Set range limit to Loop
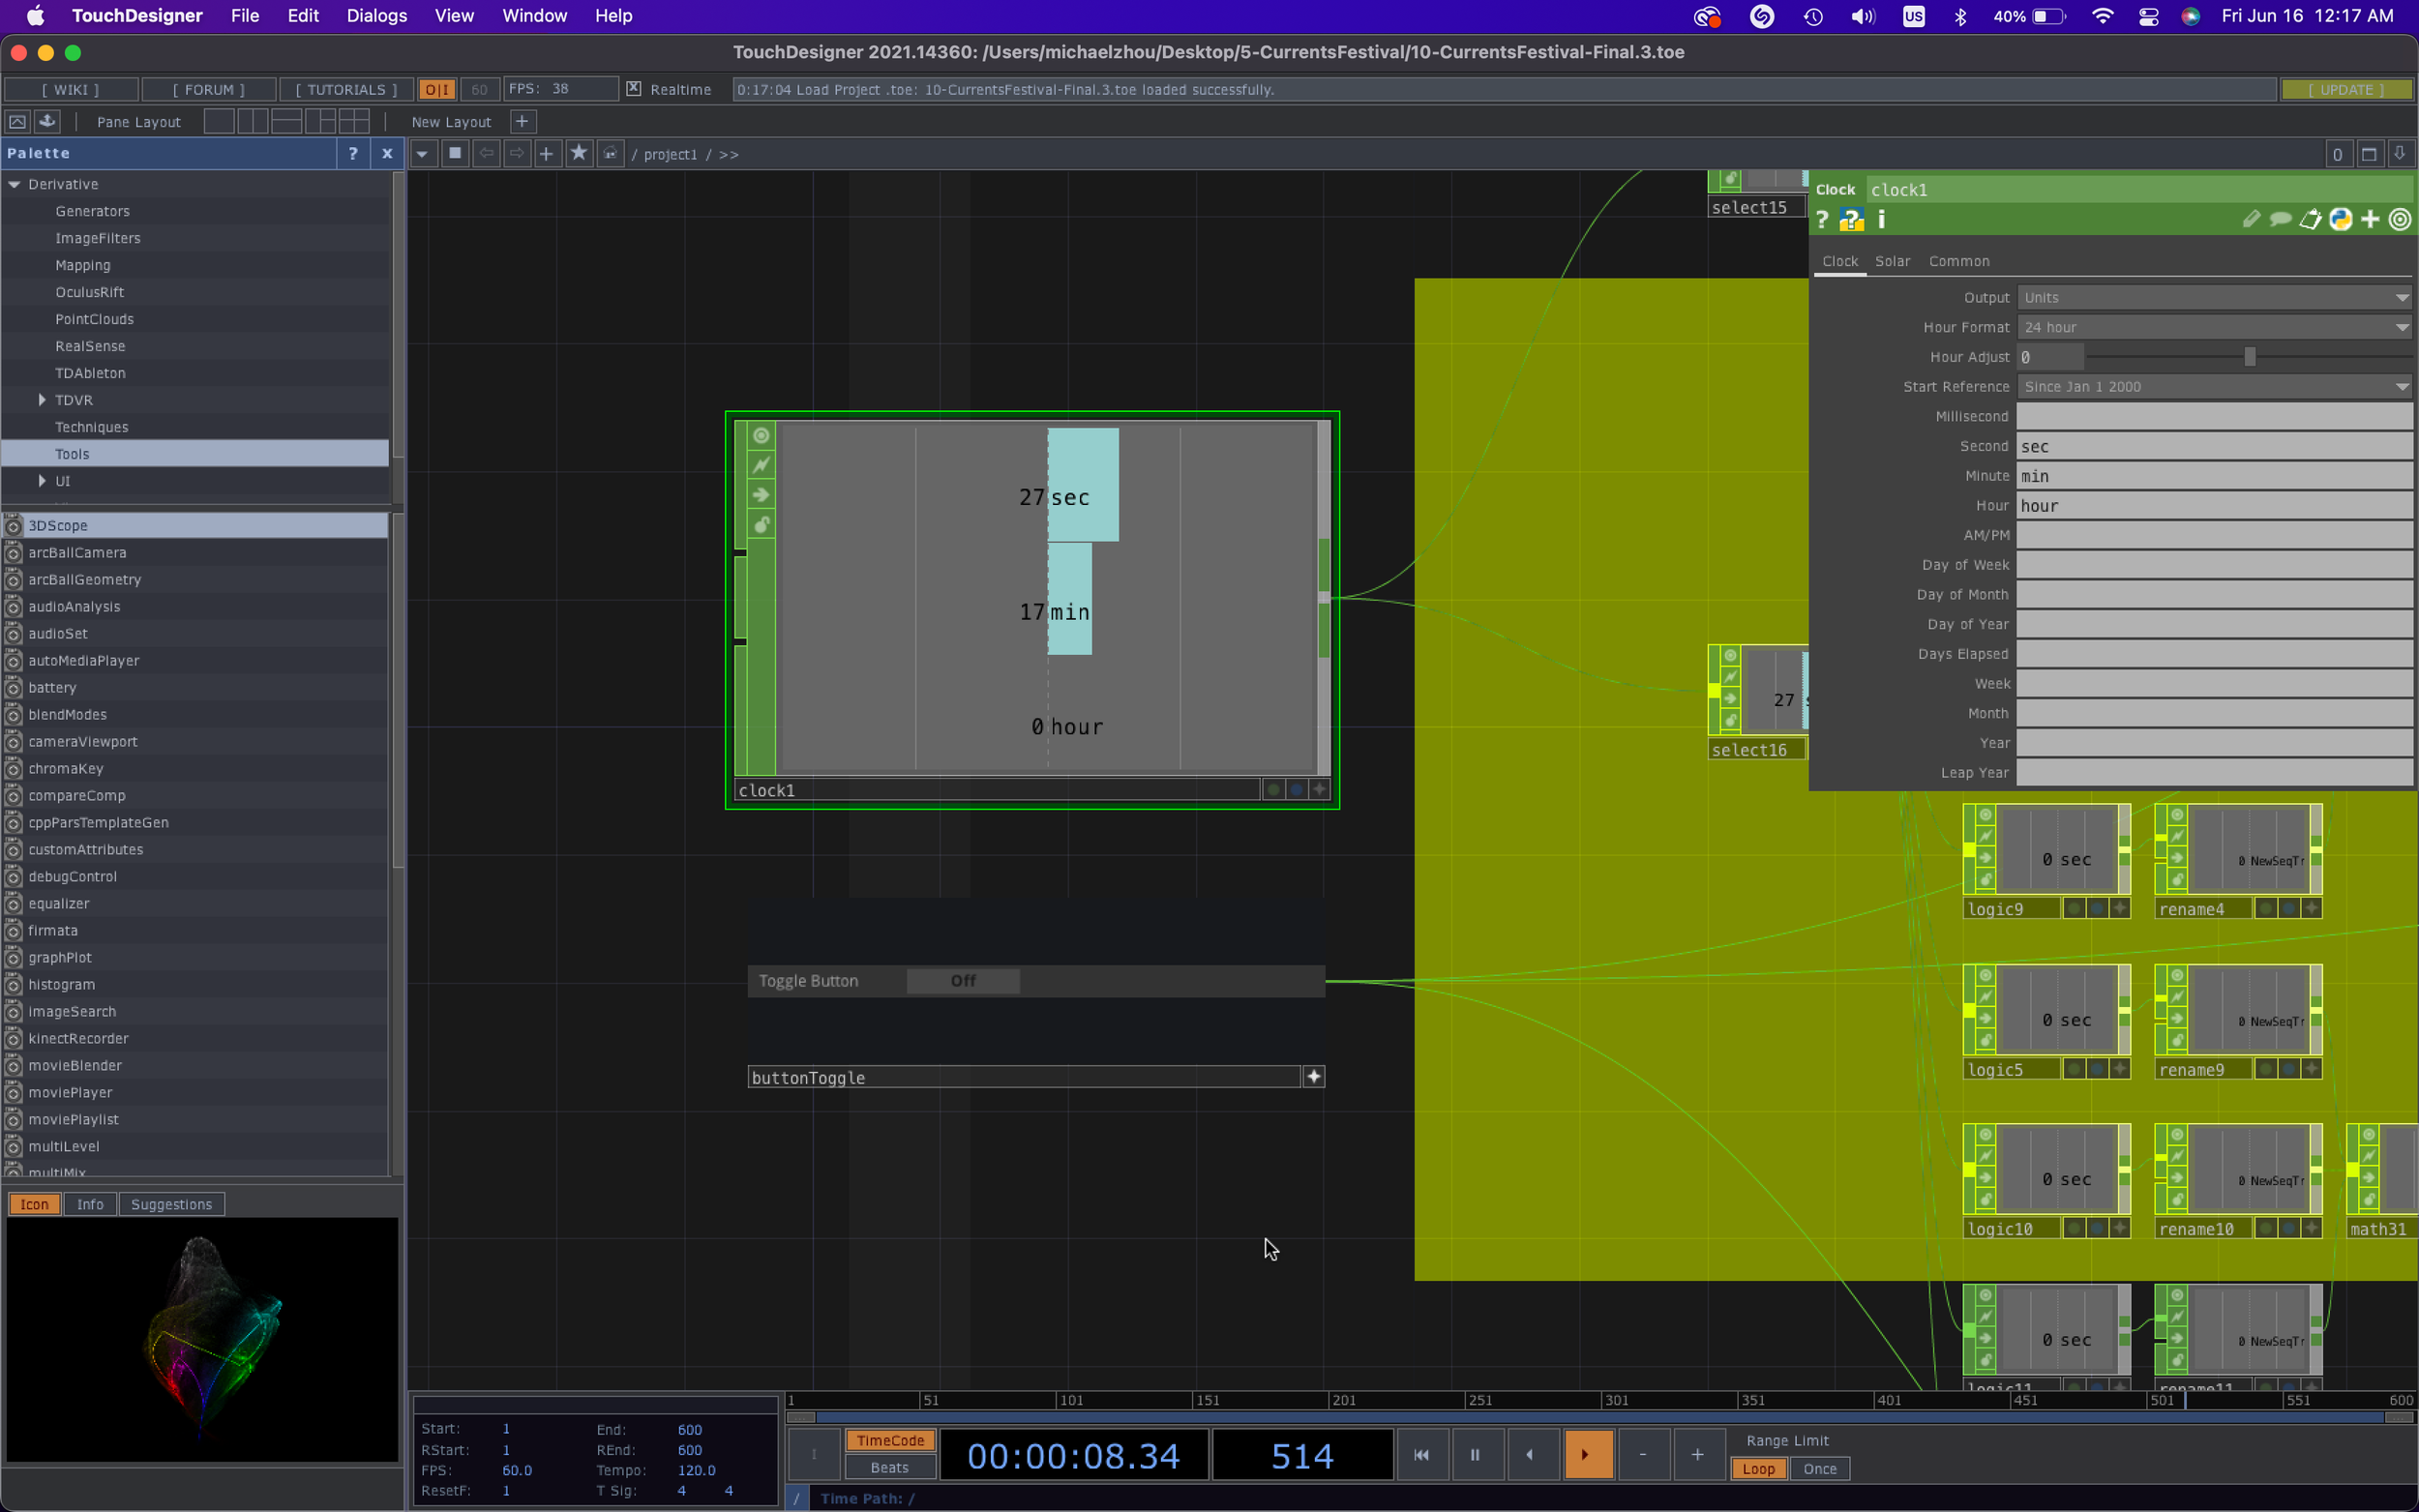The width and height of the screenshot is (2419, 1512). pyautogui.click(x=1758, y=1469)
